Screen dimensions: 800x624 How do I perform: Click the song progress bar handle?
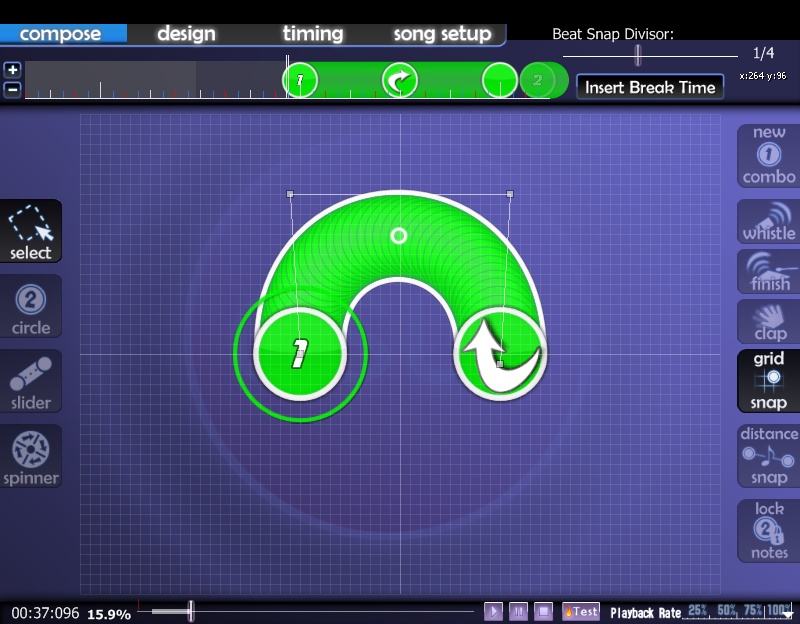coord(191,611)
